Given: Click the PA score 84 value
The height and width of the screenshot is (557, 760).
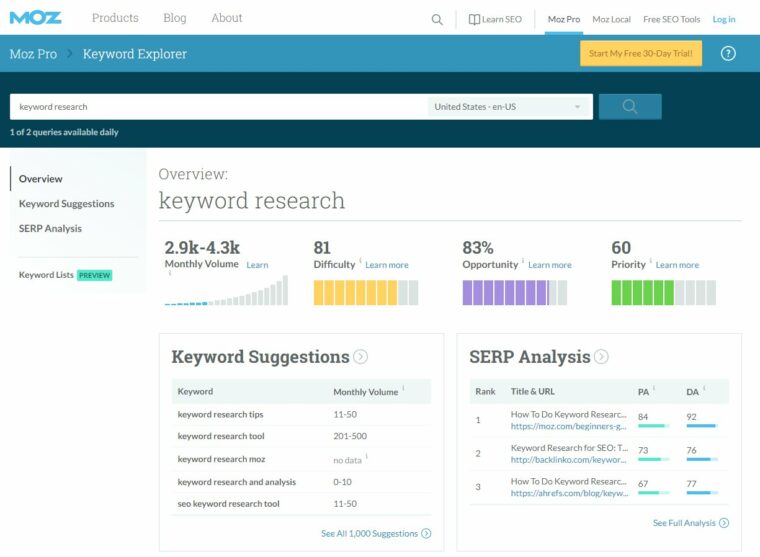Looking at the screenshot, I should click(643, 417).
